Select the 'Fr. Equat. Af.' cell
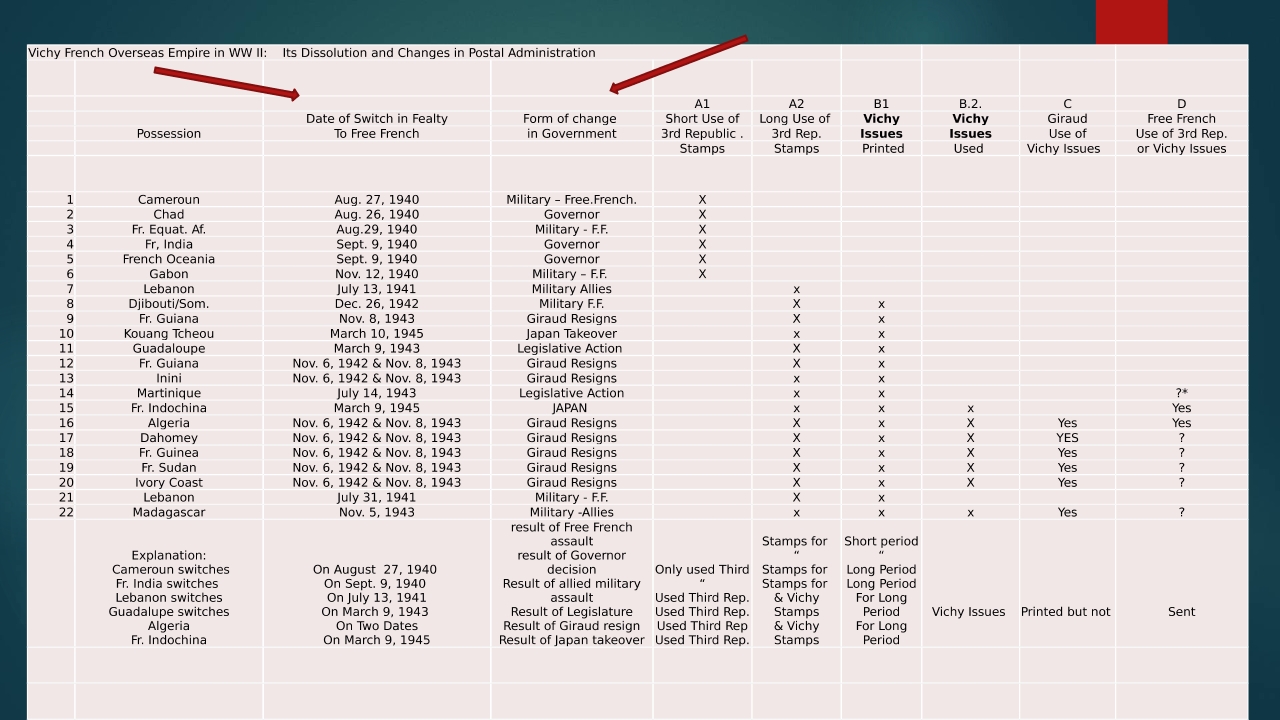 pos(169,230)
